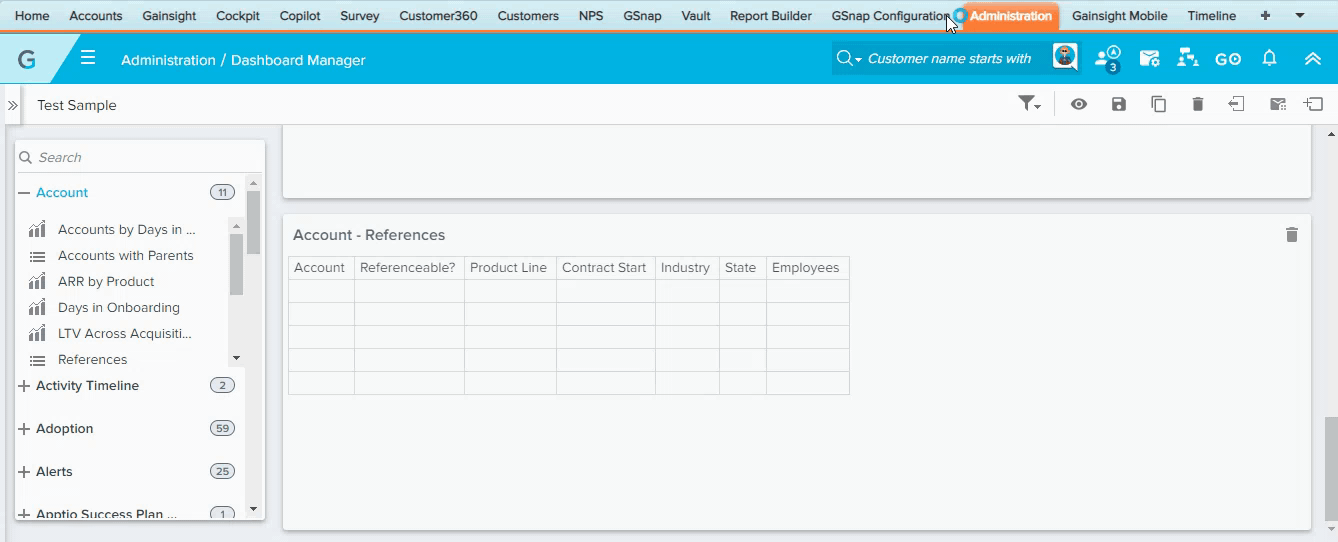The width and height of the screenshot is (1338, 542).
Task: Click the Account count badge 11
Action: pyautogui.click(x=222, y=193)
